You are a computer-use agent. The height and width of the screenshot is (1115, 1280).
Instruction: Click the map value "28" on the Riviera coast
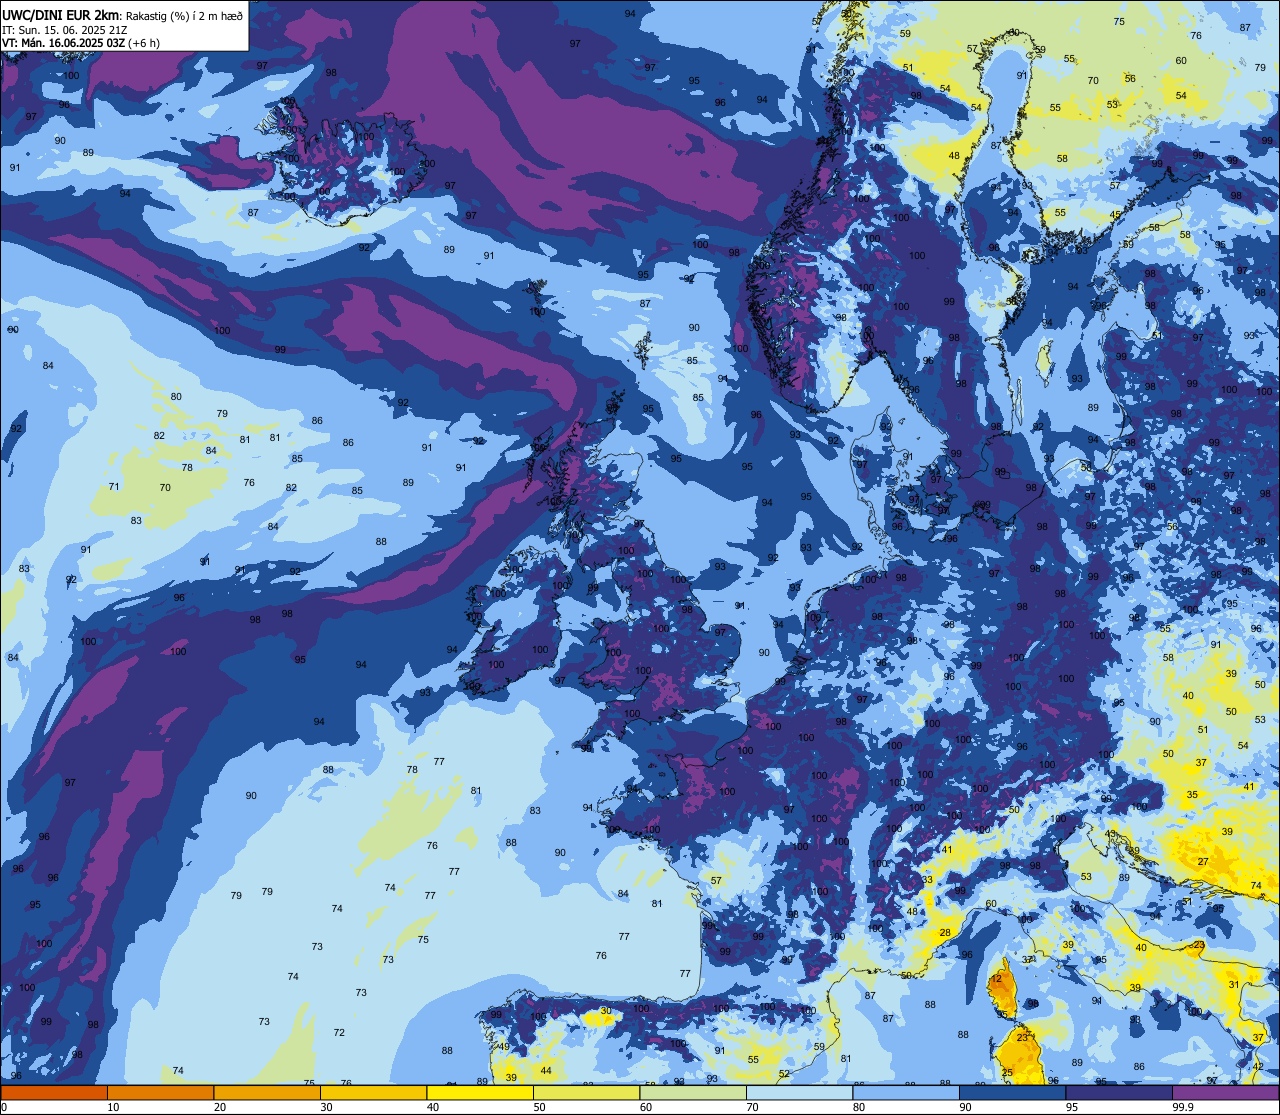tap(945, 933)
